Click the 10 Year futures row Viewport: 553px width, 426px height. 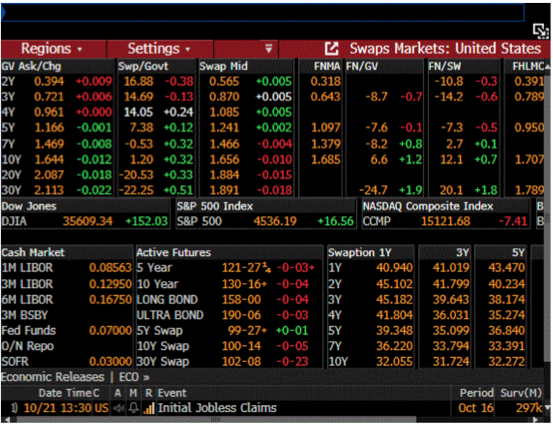tap(229, 284)
